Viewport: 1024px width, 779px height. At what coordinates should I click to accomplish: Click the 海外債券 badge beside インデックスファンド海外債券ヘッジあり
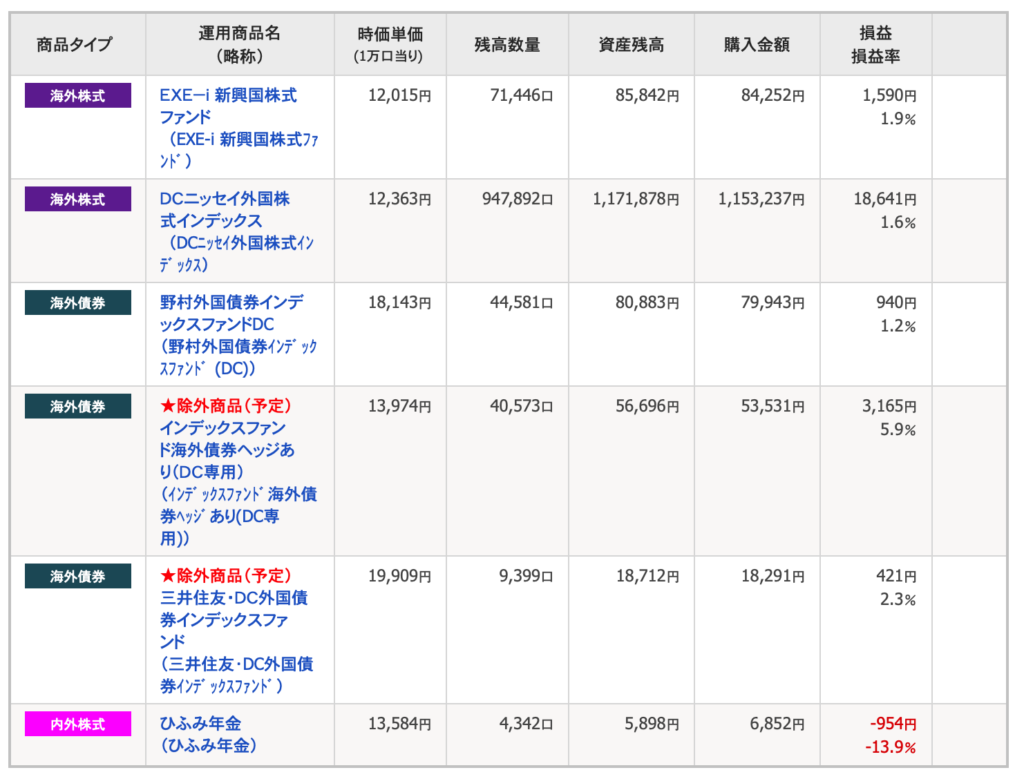coord(78,406)
